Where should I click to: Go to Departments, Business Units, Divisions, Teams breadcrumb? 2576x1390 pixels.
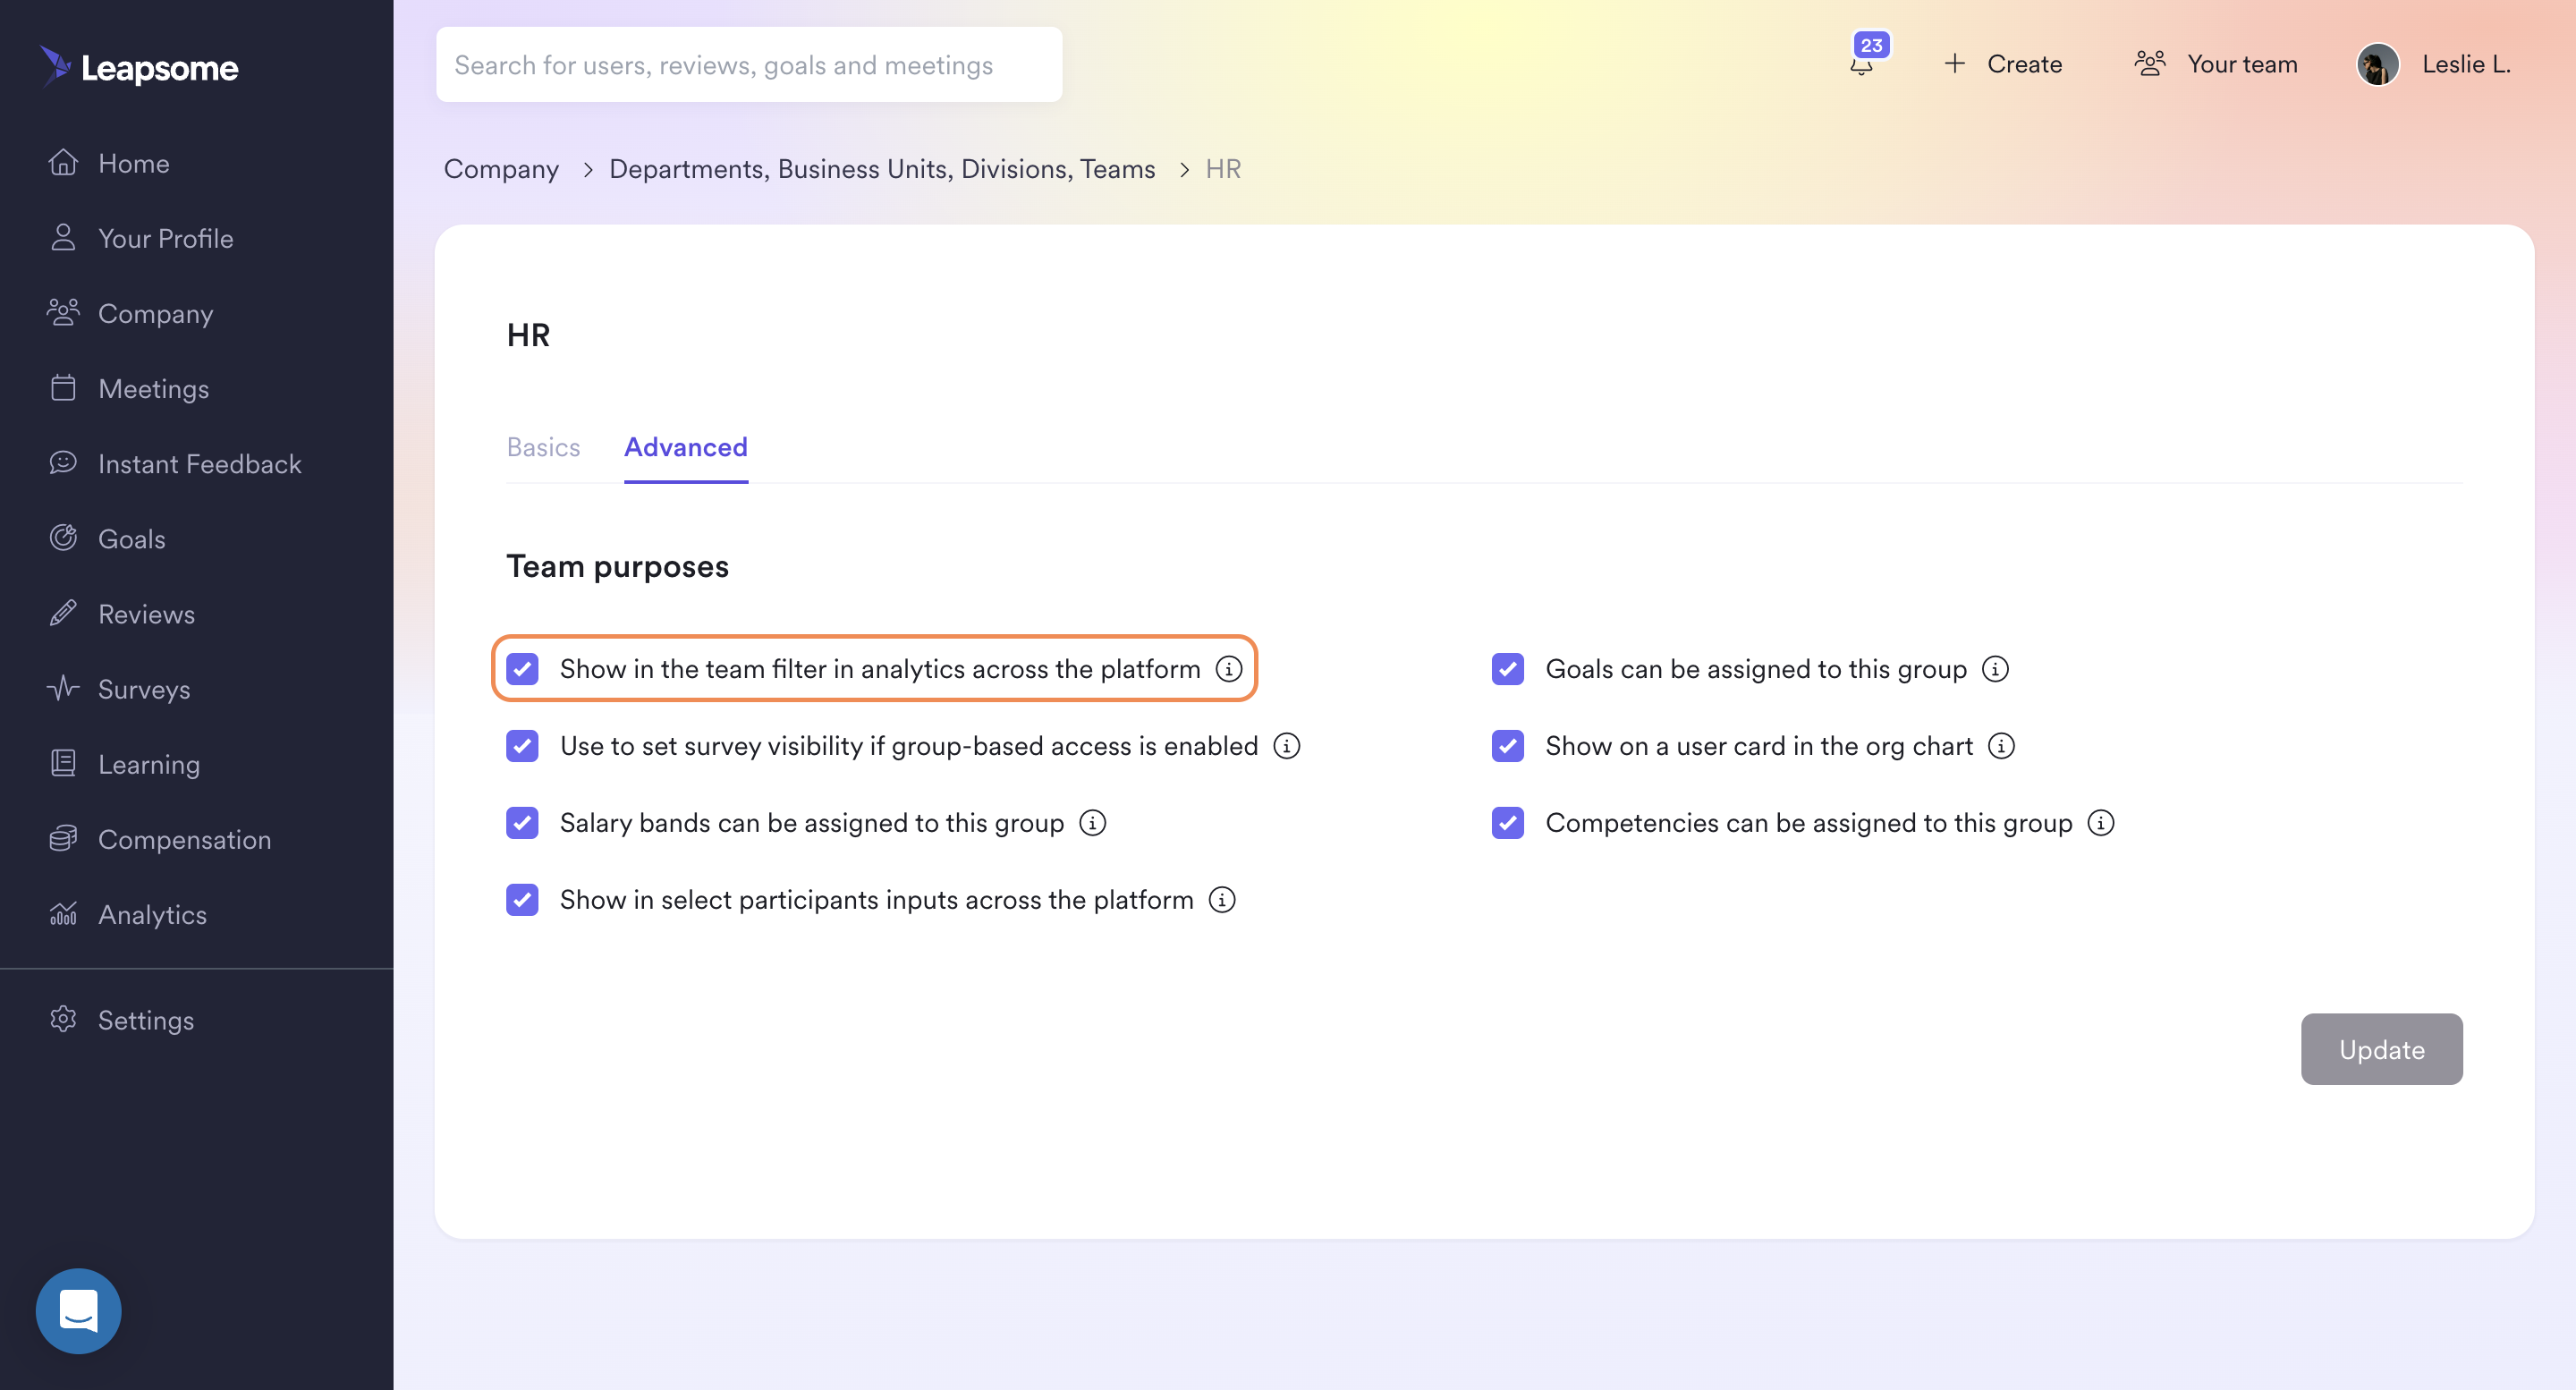pyautogui.click(x=882, y=169)
